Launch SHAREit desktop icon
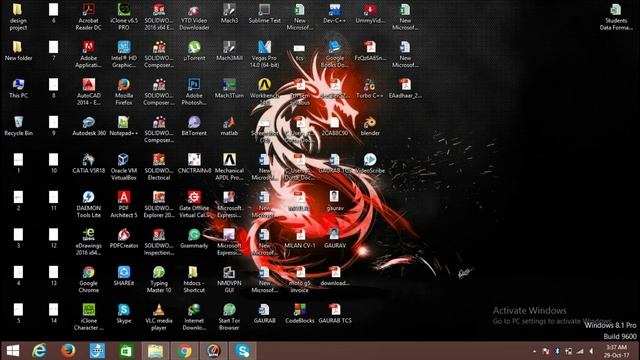The image size is (640, 360). click(124, 276)
